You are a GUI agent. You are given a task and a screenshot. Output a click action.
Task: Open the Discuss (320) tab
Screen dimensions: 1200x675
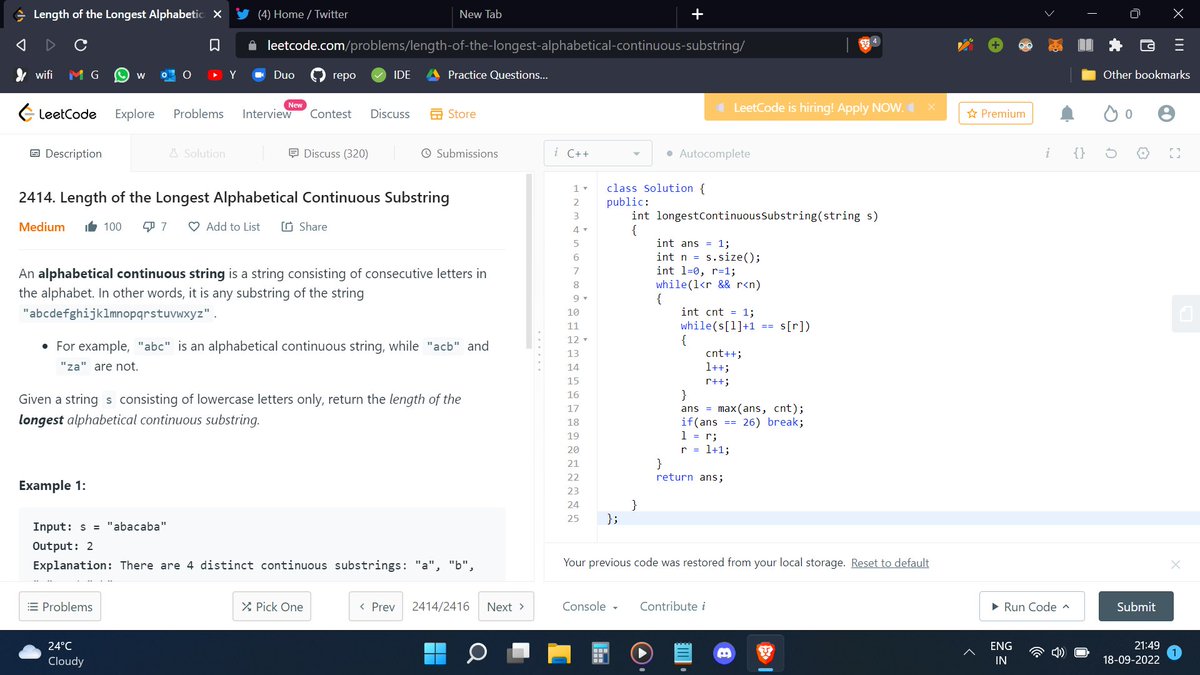pos(328,154)
